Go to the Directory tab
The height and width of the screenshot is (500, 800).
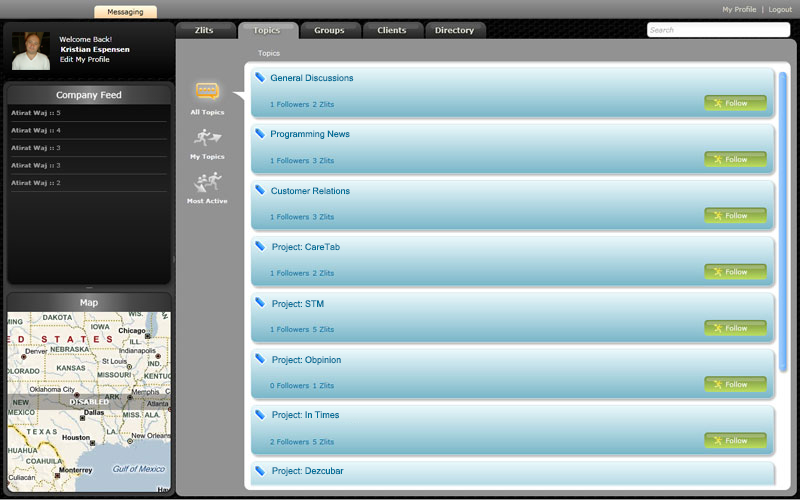pos(454,30)
